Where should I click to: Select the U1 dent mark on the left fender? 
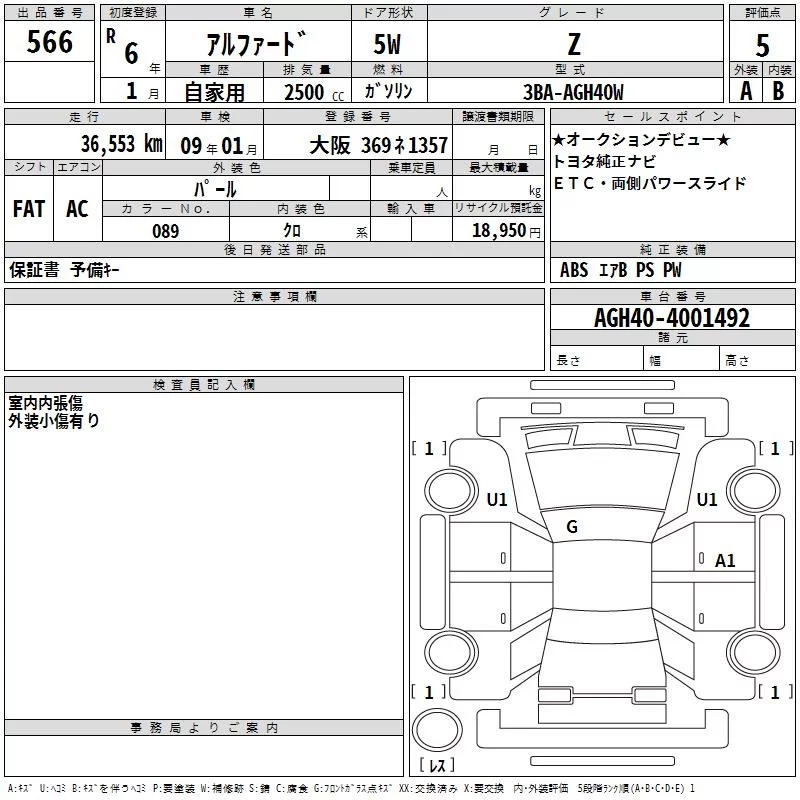tap(497, 499)
